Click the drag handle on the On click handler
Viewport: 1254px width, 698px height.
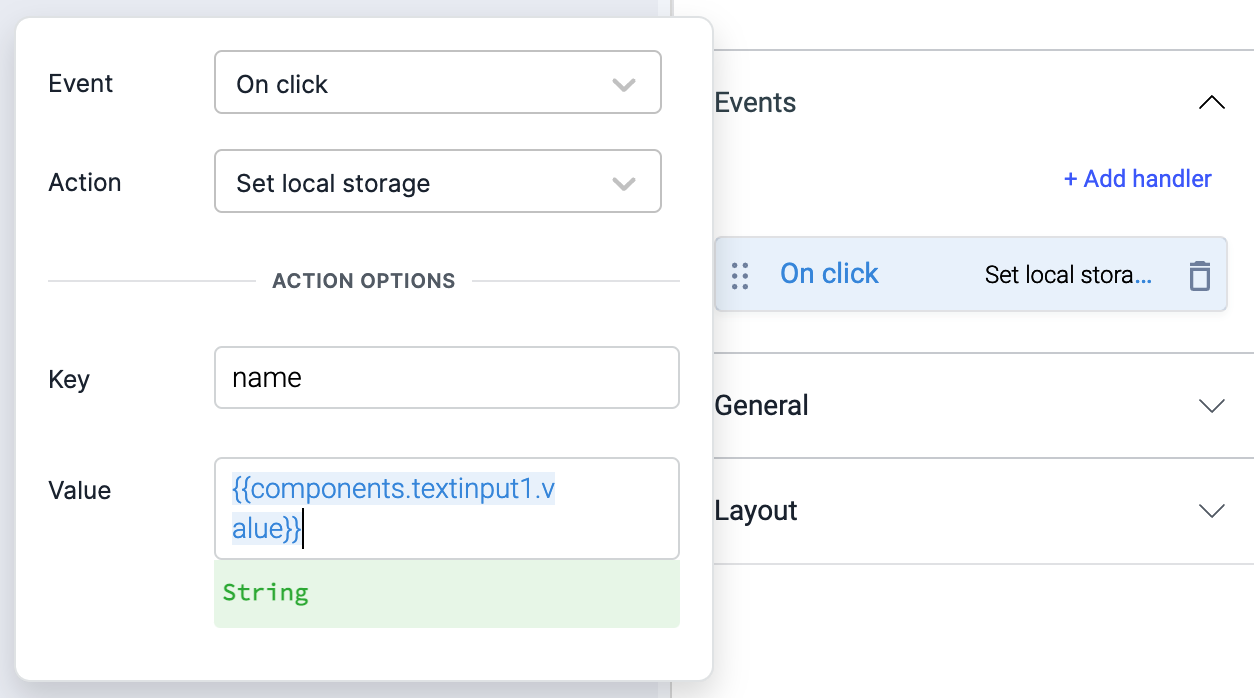(740, 275)
